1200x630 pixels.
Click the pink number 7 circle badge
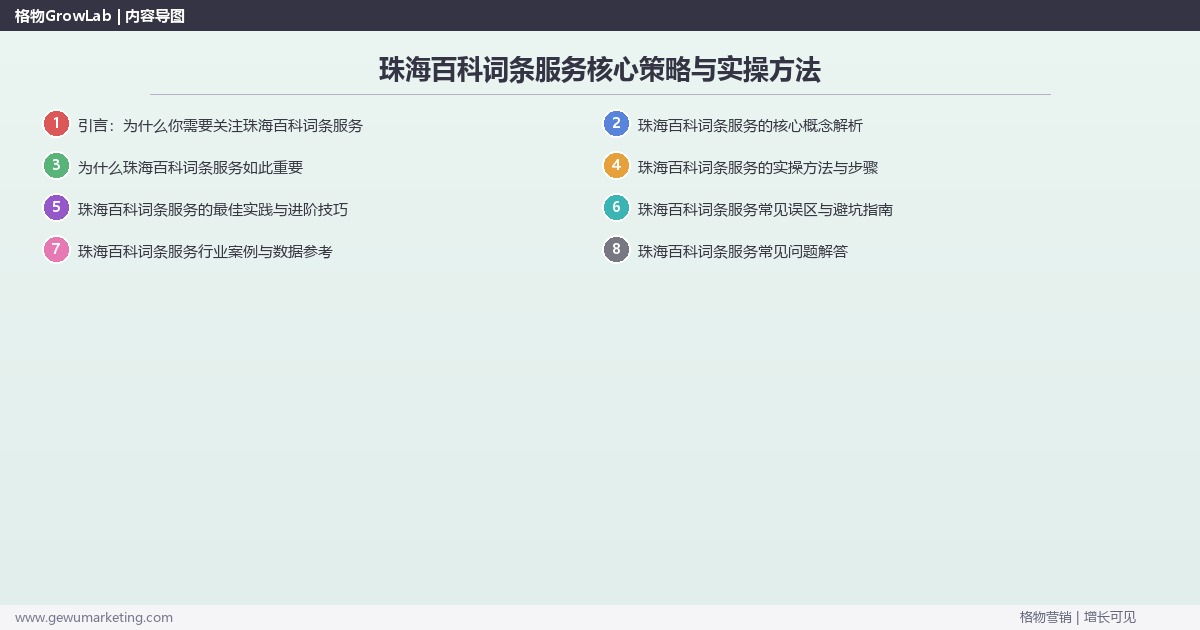(56, 250)
